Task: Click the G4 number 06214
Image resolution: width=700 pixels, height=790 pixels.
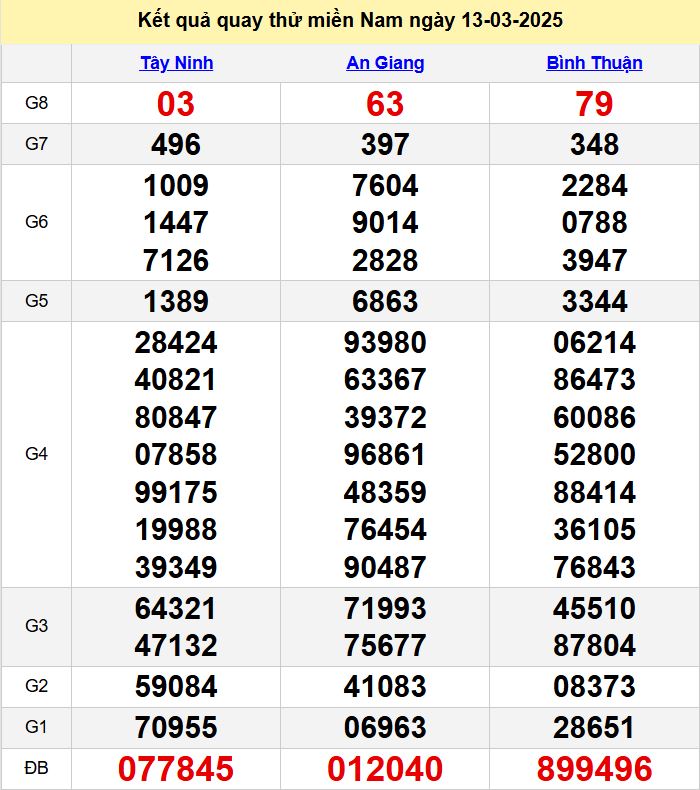Action: [x=594, y=343]
